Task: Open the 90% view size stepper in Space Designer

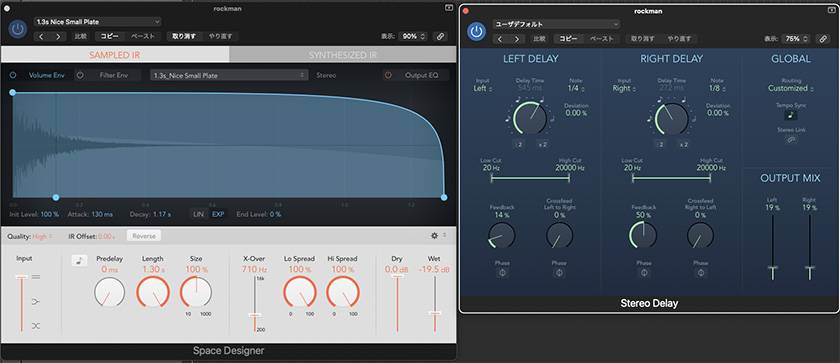Action: pyautogui.click(x=414, y=36)
